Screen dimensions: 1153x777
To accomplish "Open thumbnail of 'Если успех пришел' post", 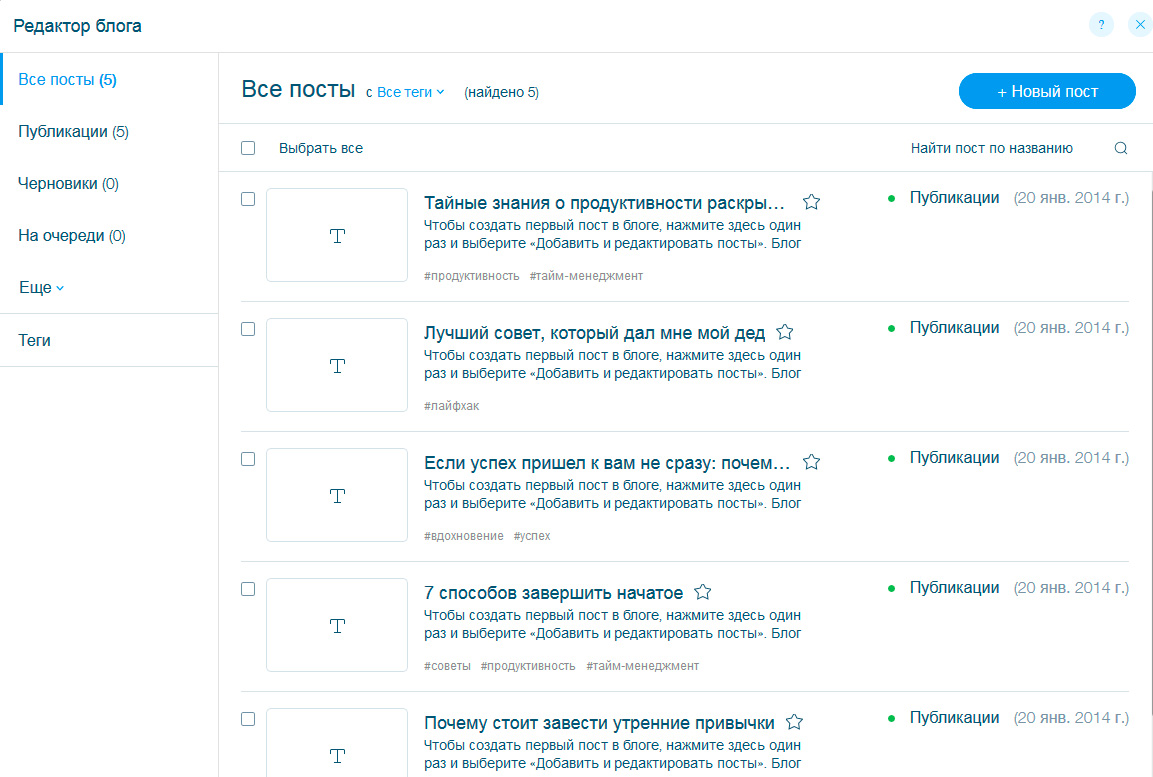I will coord(337,495).
